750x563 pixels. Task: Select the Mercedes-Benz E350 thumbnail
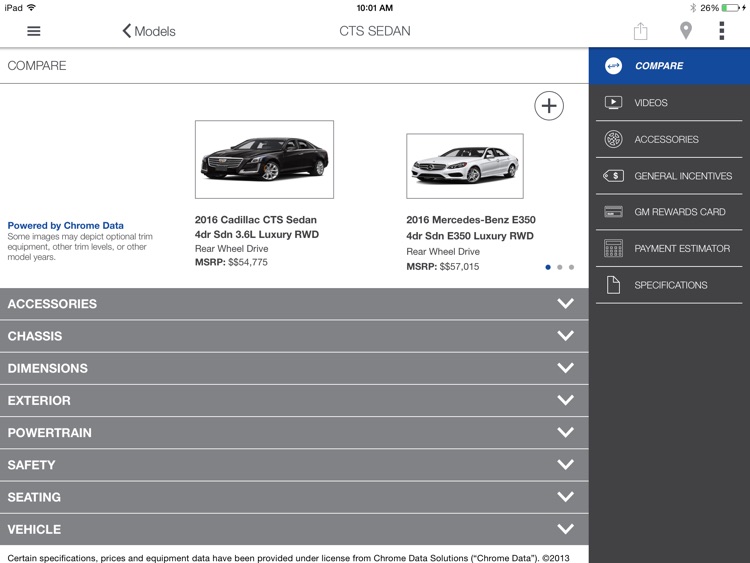point(465,166)
